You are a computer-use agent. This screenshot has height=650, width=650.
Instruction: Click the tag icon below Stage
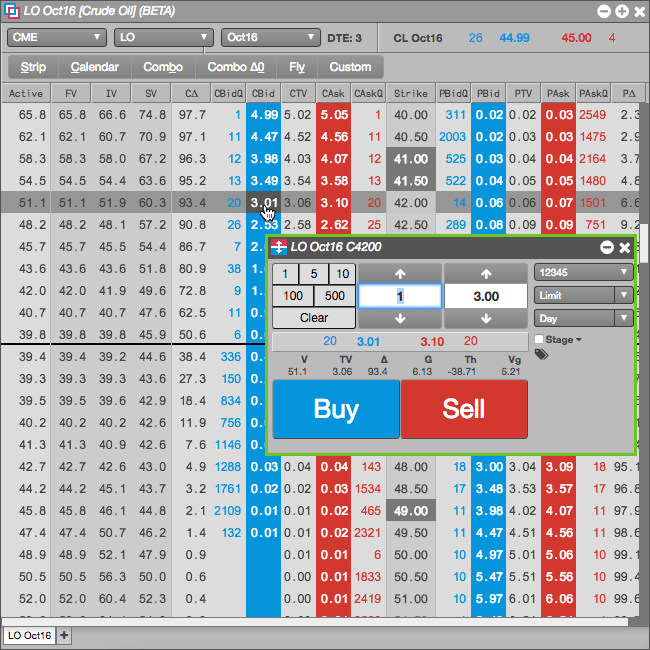541,354
